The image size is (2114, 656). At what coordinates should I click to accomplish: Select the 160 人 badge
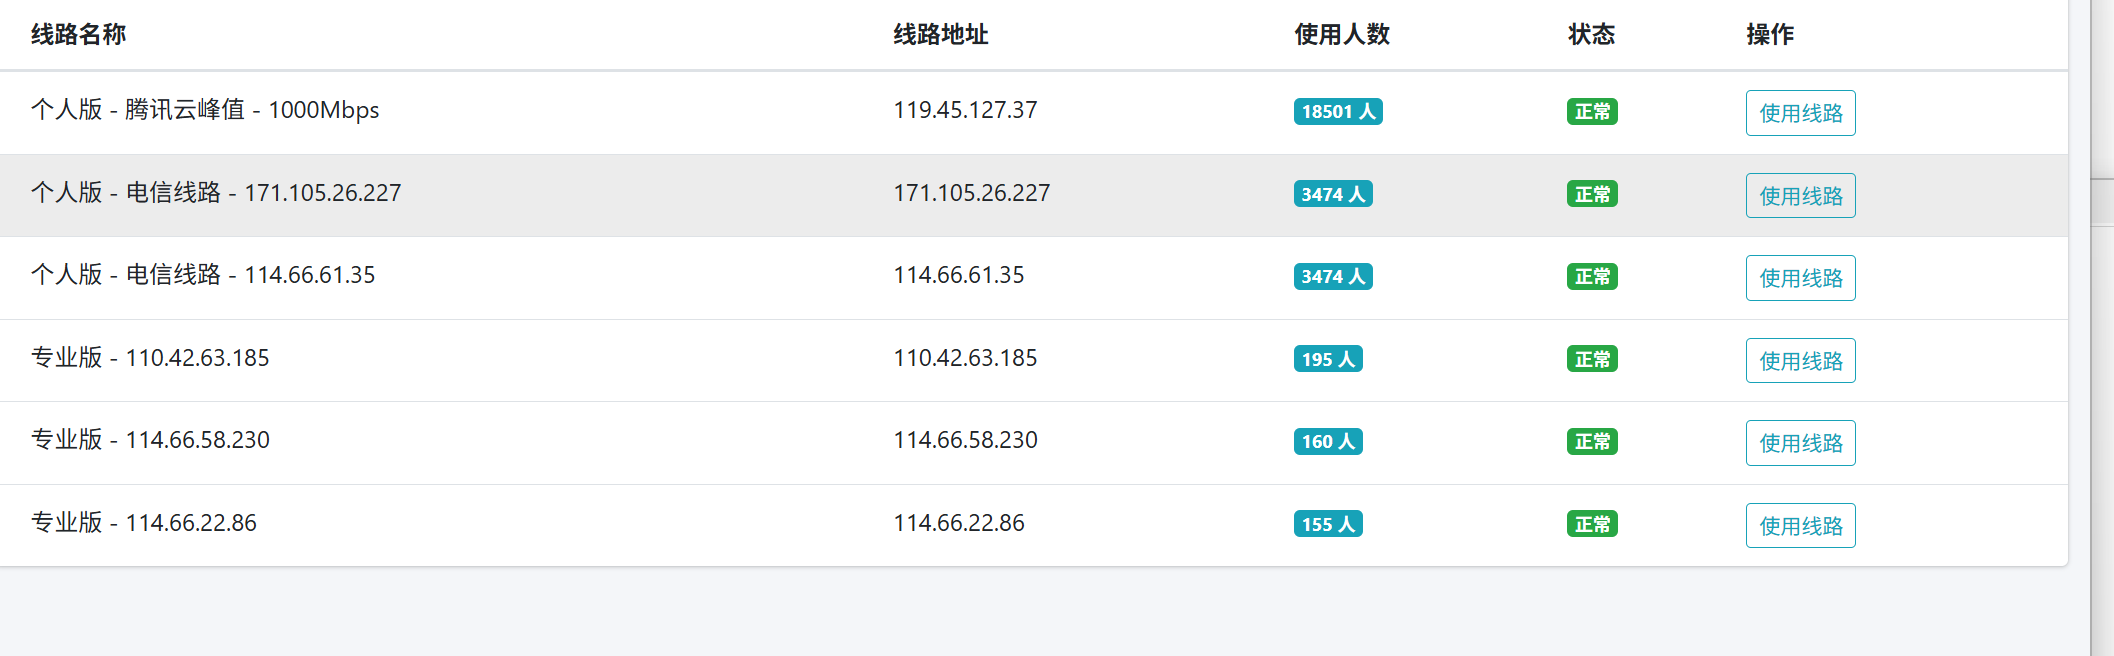[x=1328, y=442]
